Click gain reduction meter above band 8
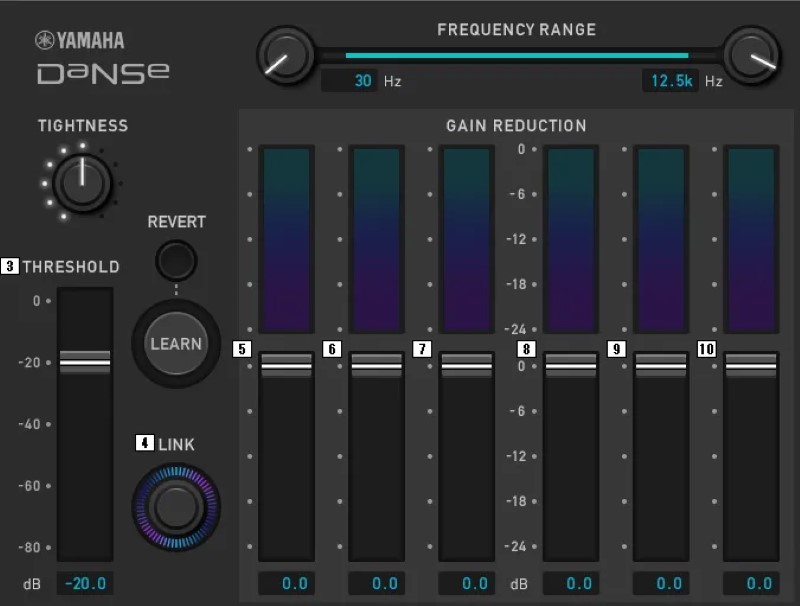800x606 pixels. pos(571,239)
